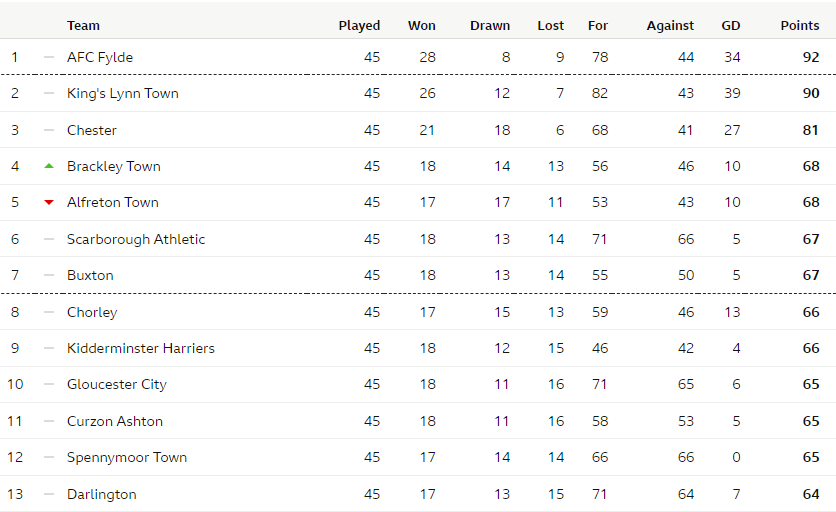The image size is (836, 512).
Task: Click the no-change dash icon next to AFC Fylde
Action: click(x=49, y=57)
